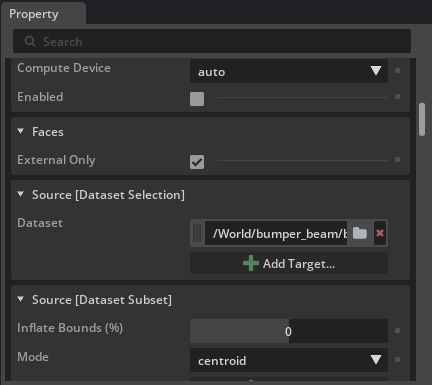
Task: Collapse the Source [Dataset Subset] section
Action: click(x=21, y=299)
